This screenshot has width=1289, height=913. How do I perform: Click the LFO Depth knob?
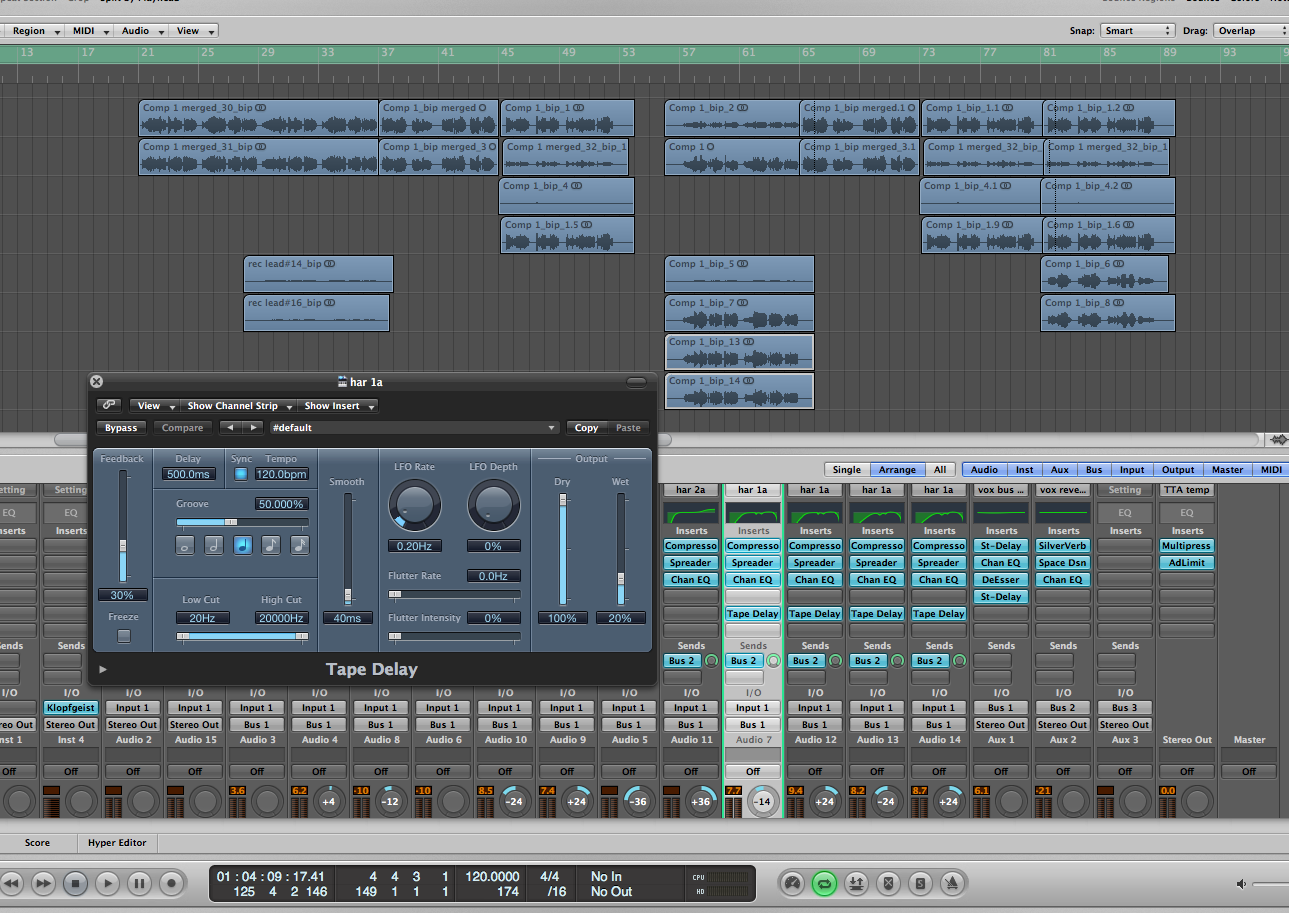coord(493,505)
